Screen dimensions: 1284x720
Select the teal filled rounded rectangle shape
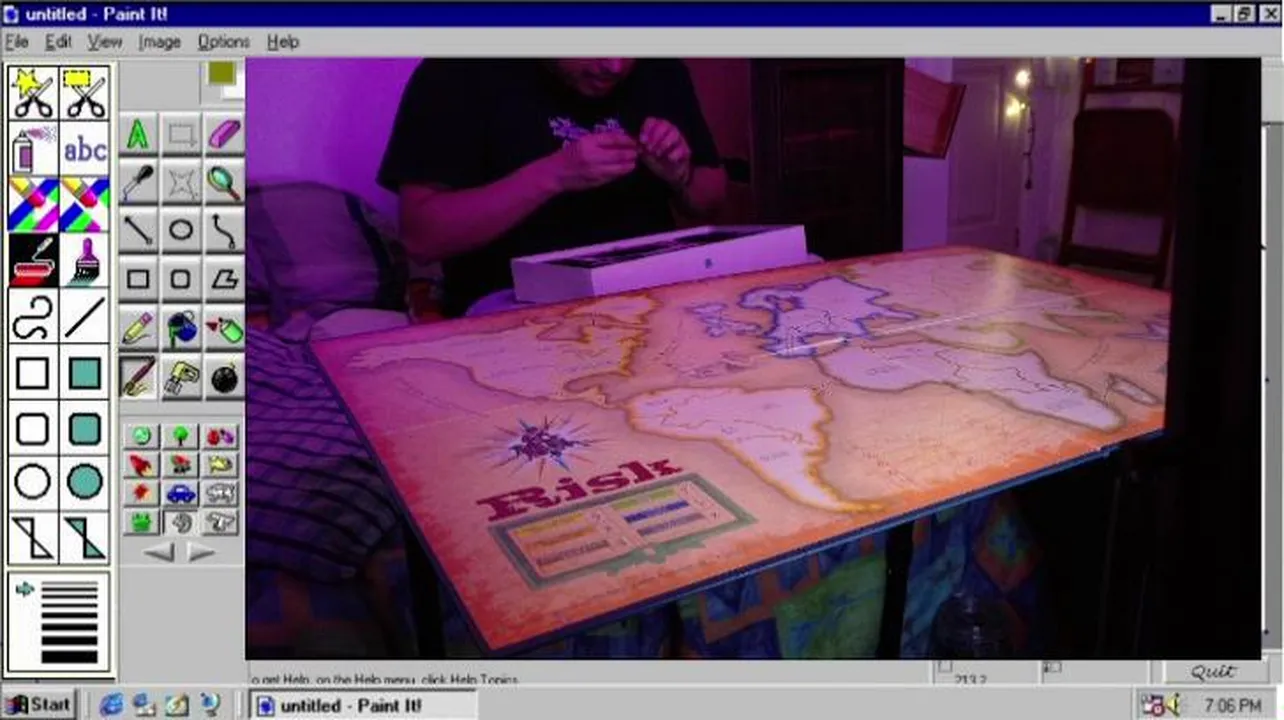pyautogui.click(x=85, y=429)
